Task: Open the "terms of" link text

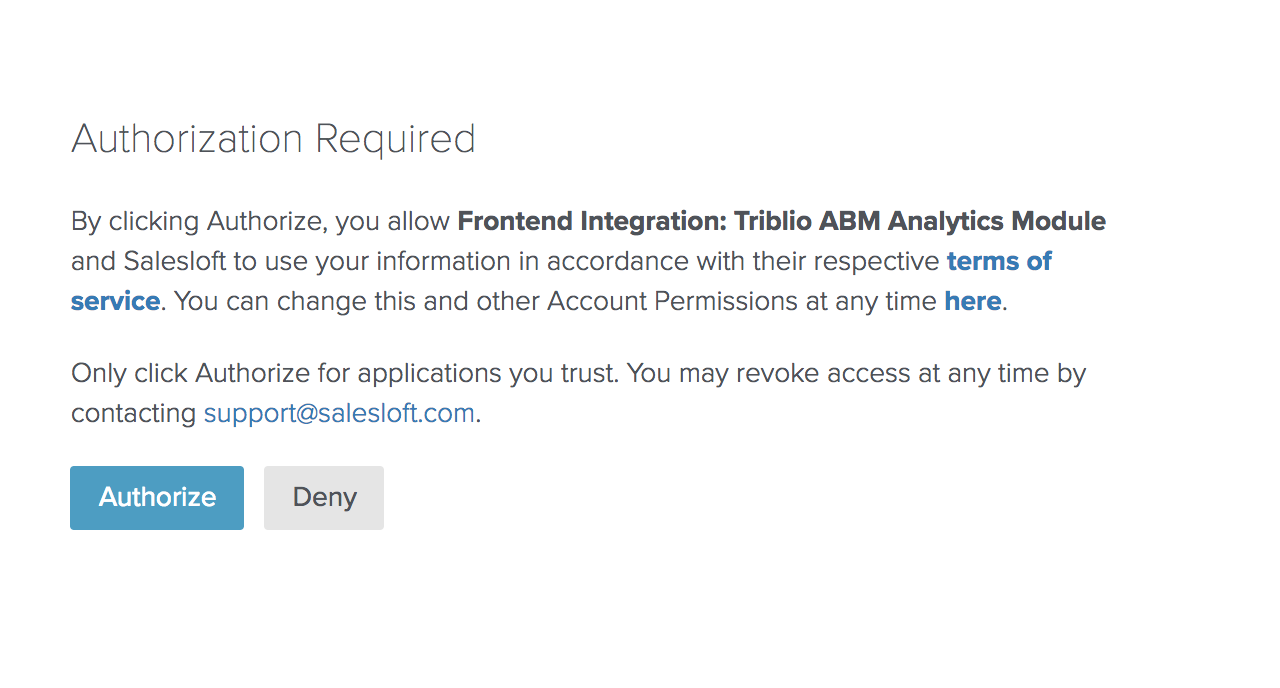Action: point(999,261)
